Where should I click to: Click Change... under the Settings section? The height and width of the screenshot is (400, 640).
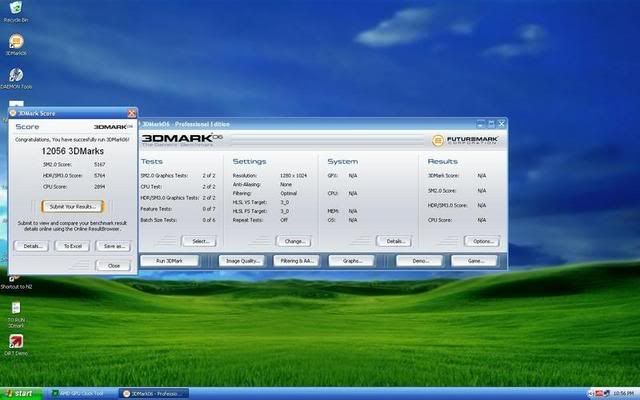pos(294,241)
